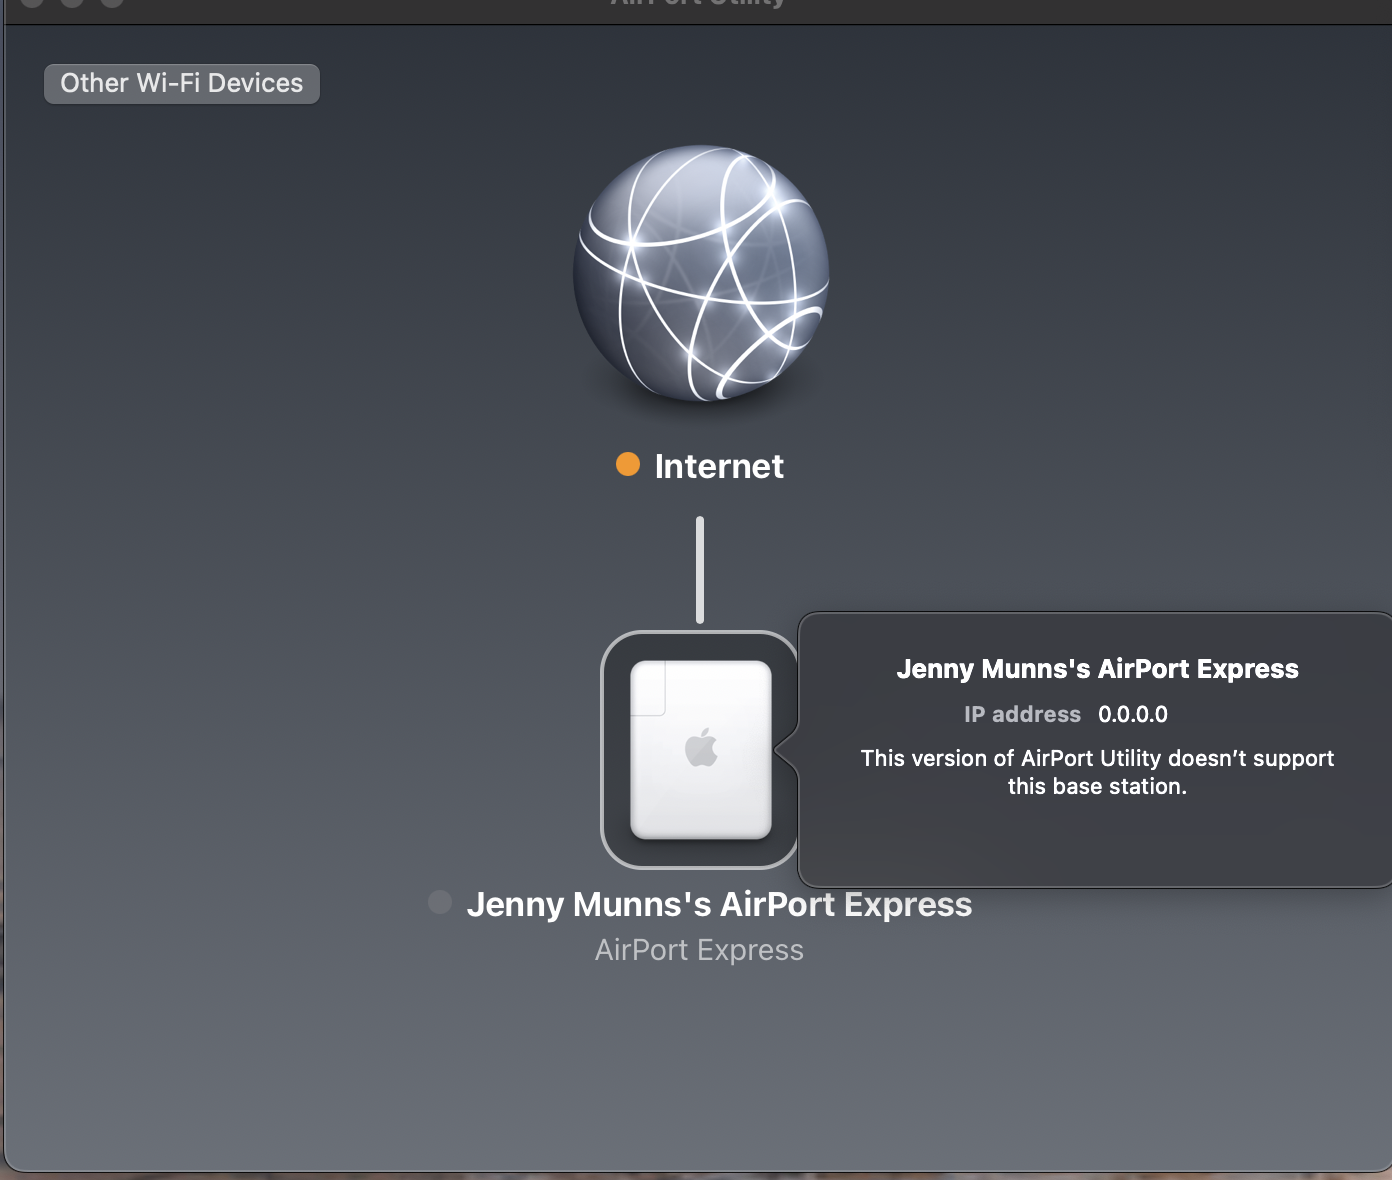Click the Internet globe icon

(701, 274)
